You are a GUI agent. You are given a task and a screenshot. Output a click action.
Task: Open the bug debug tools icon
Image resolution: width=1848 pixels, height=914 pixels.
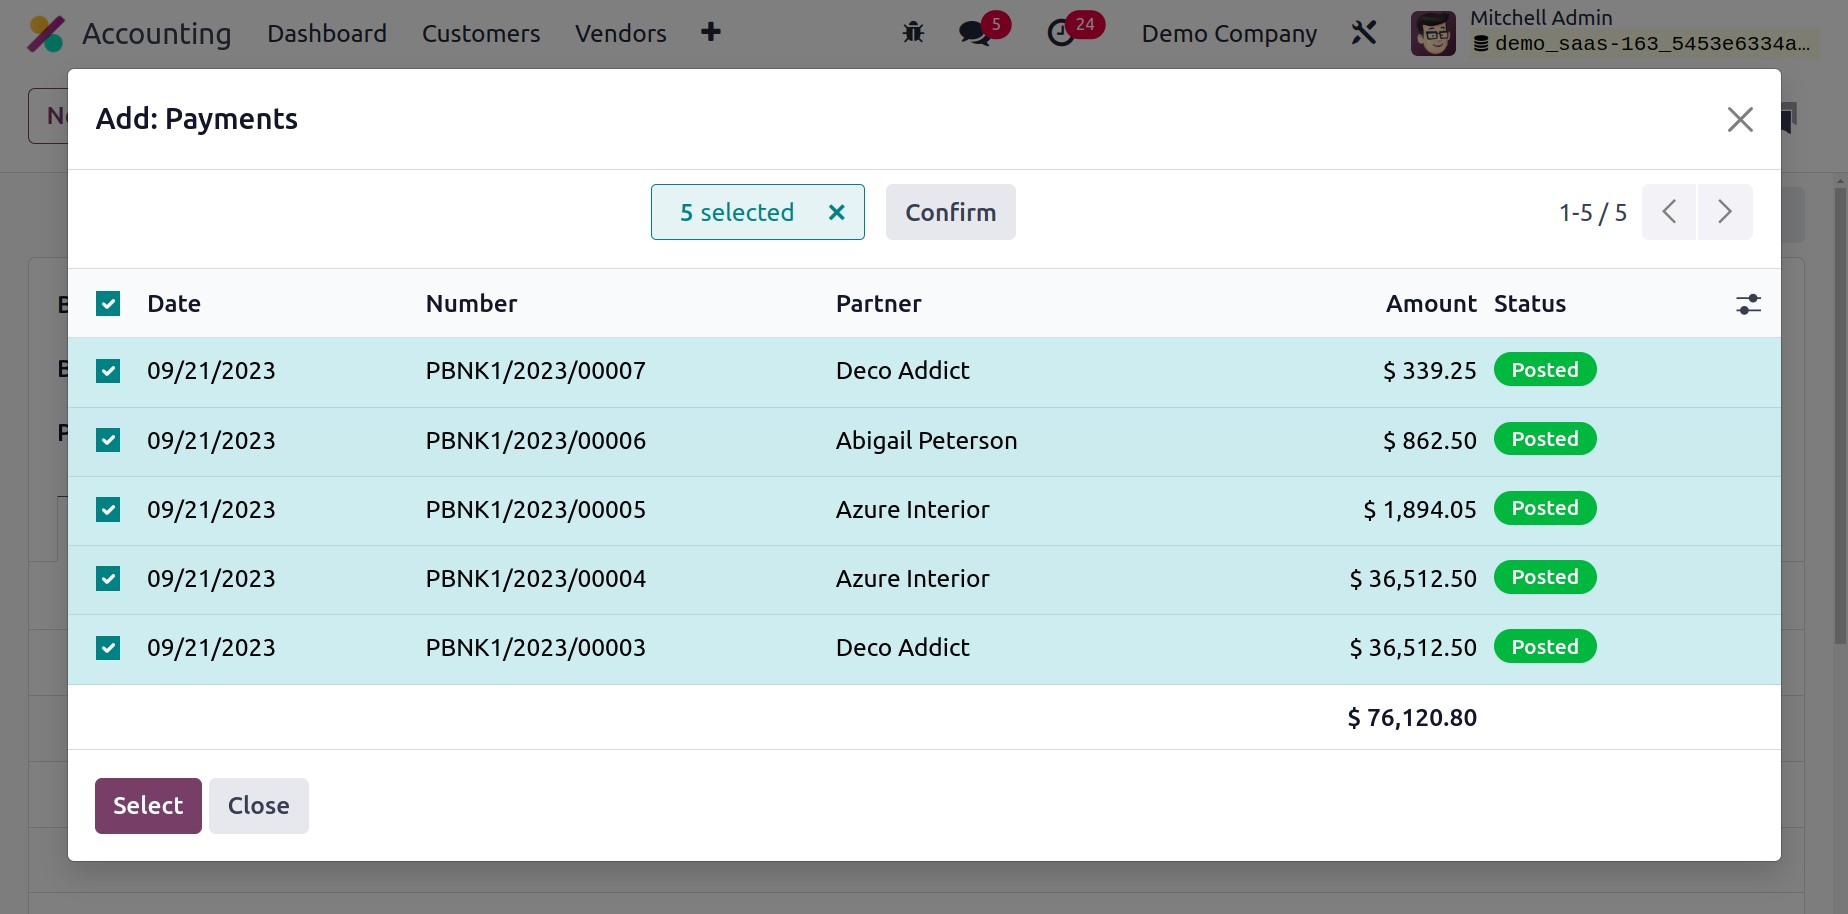tap(913, 33)
